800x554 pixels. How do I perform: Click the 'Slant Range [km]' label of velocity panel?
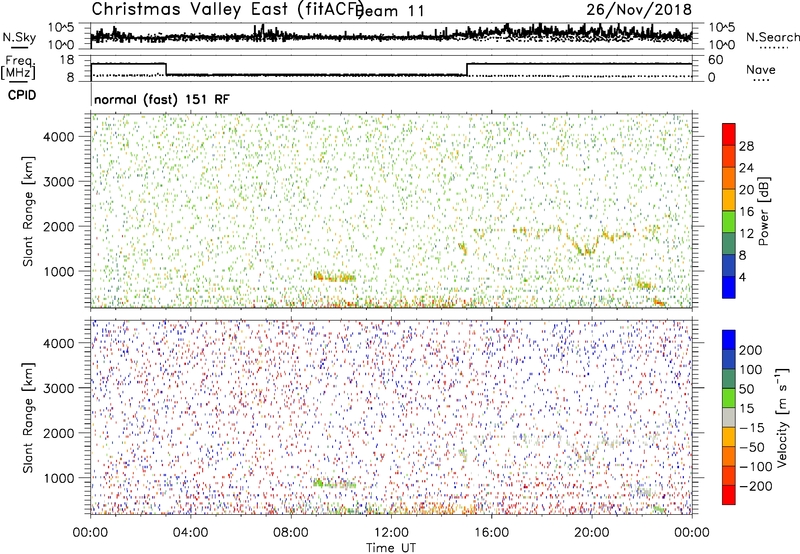[28, 418]
